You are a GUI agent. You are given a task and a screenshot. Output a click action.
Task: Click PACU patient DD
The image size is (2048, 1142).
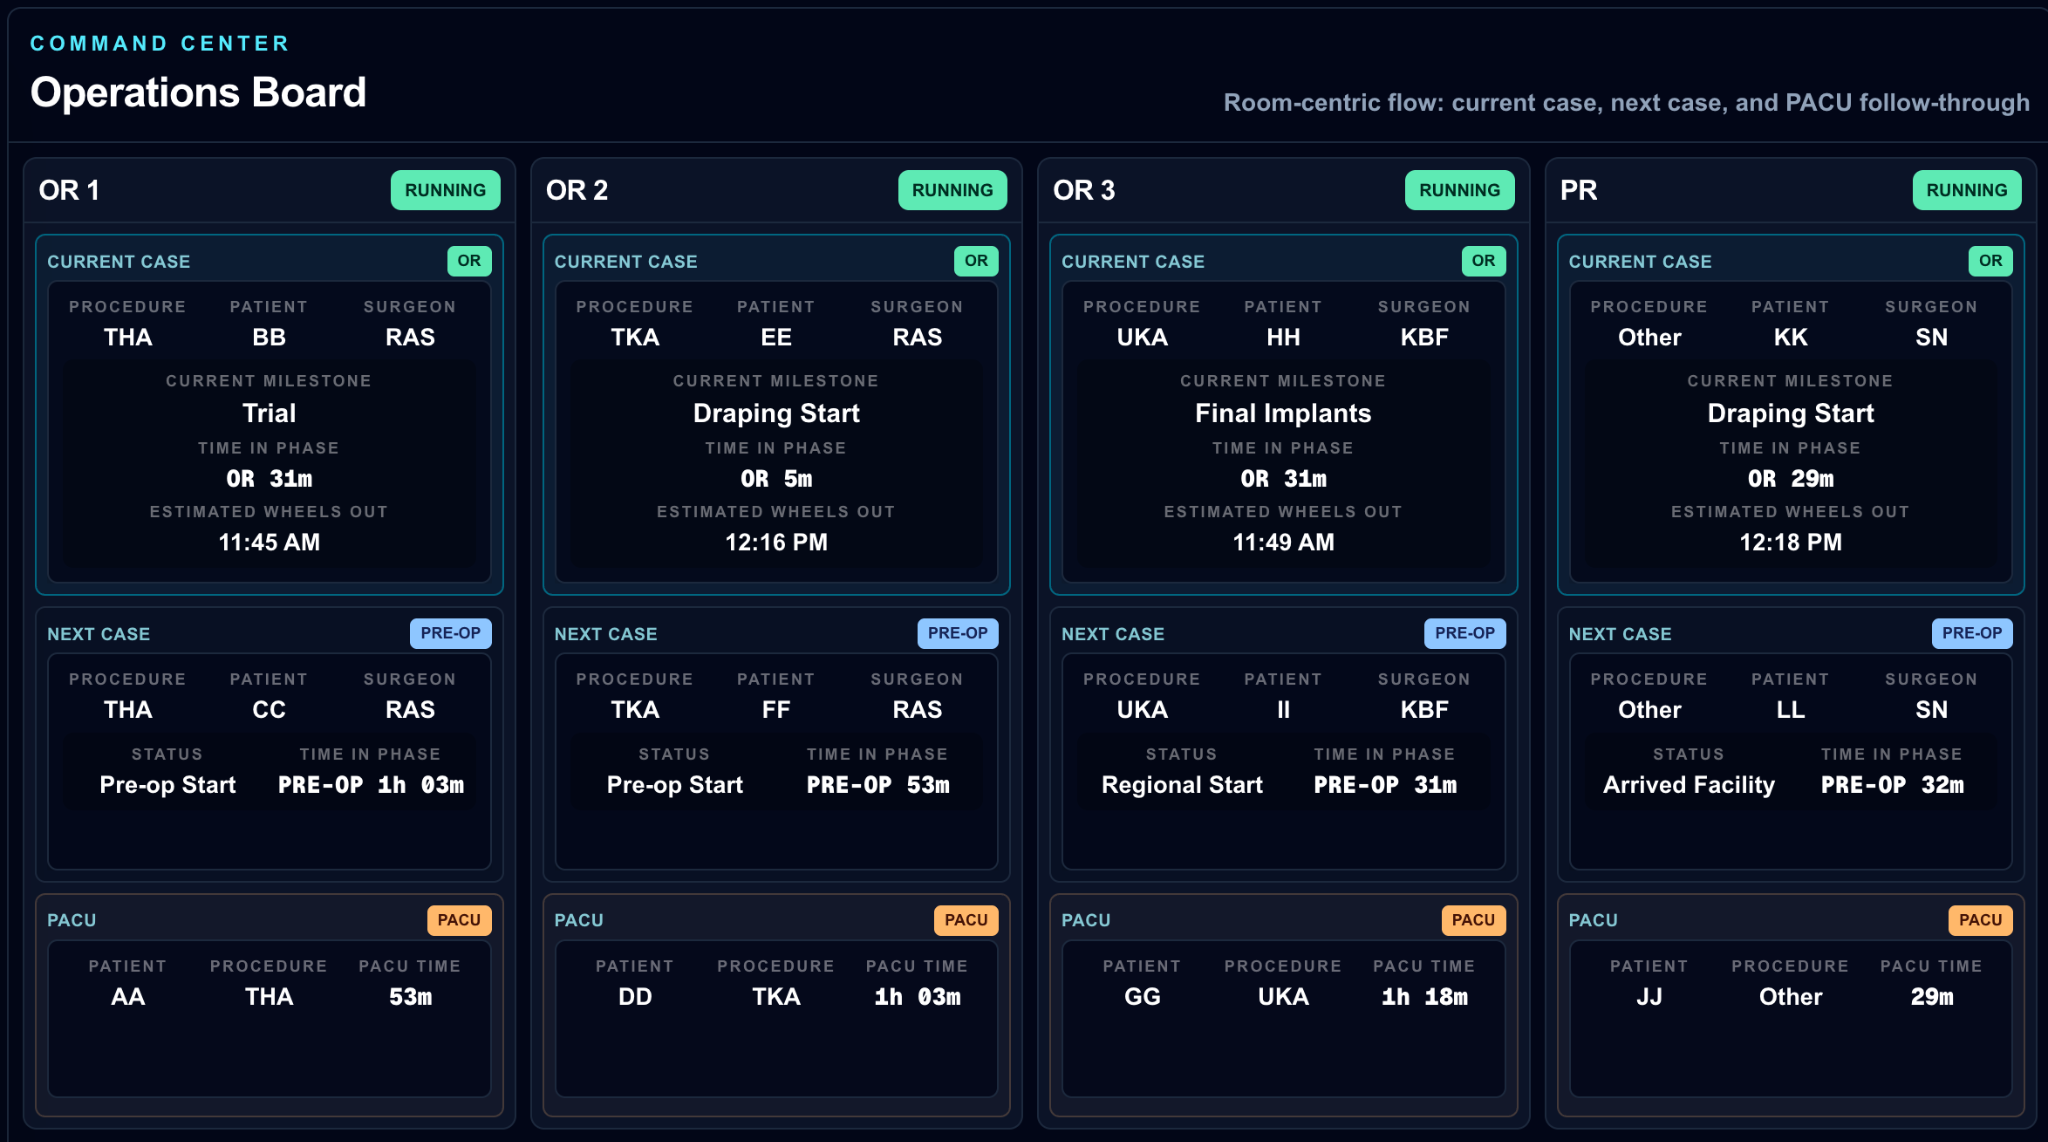point(635,996)
